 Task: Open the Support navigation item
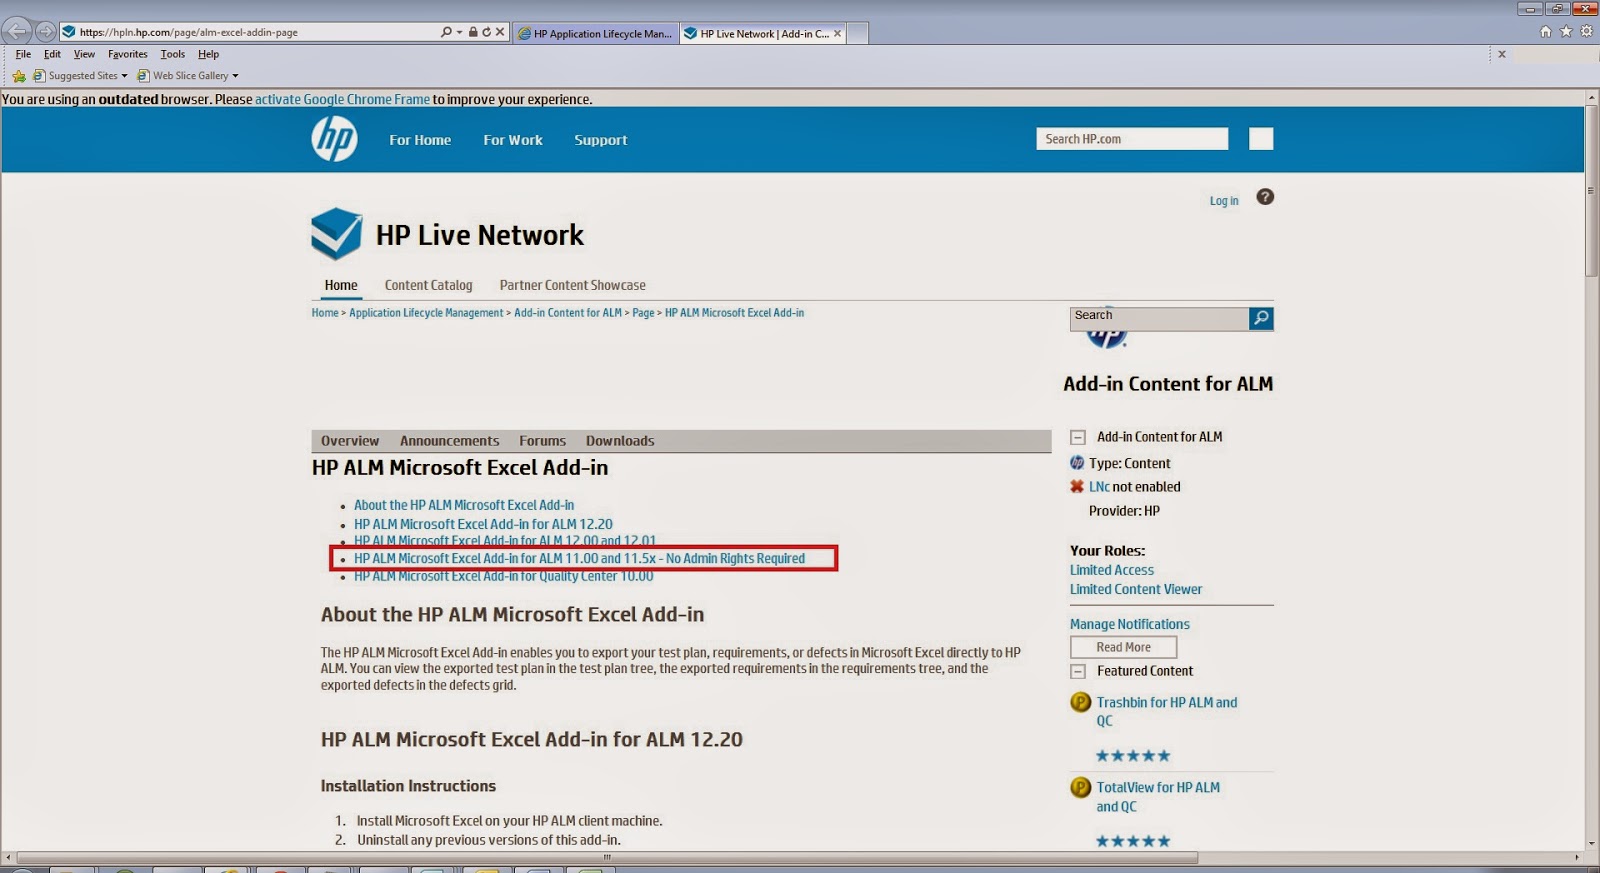click(x=601, y=140)
